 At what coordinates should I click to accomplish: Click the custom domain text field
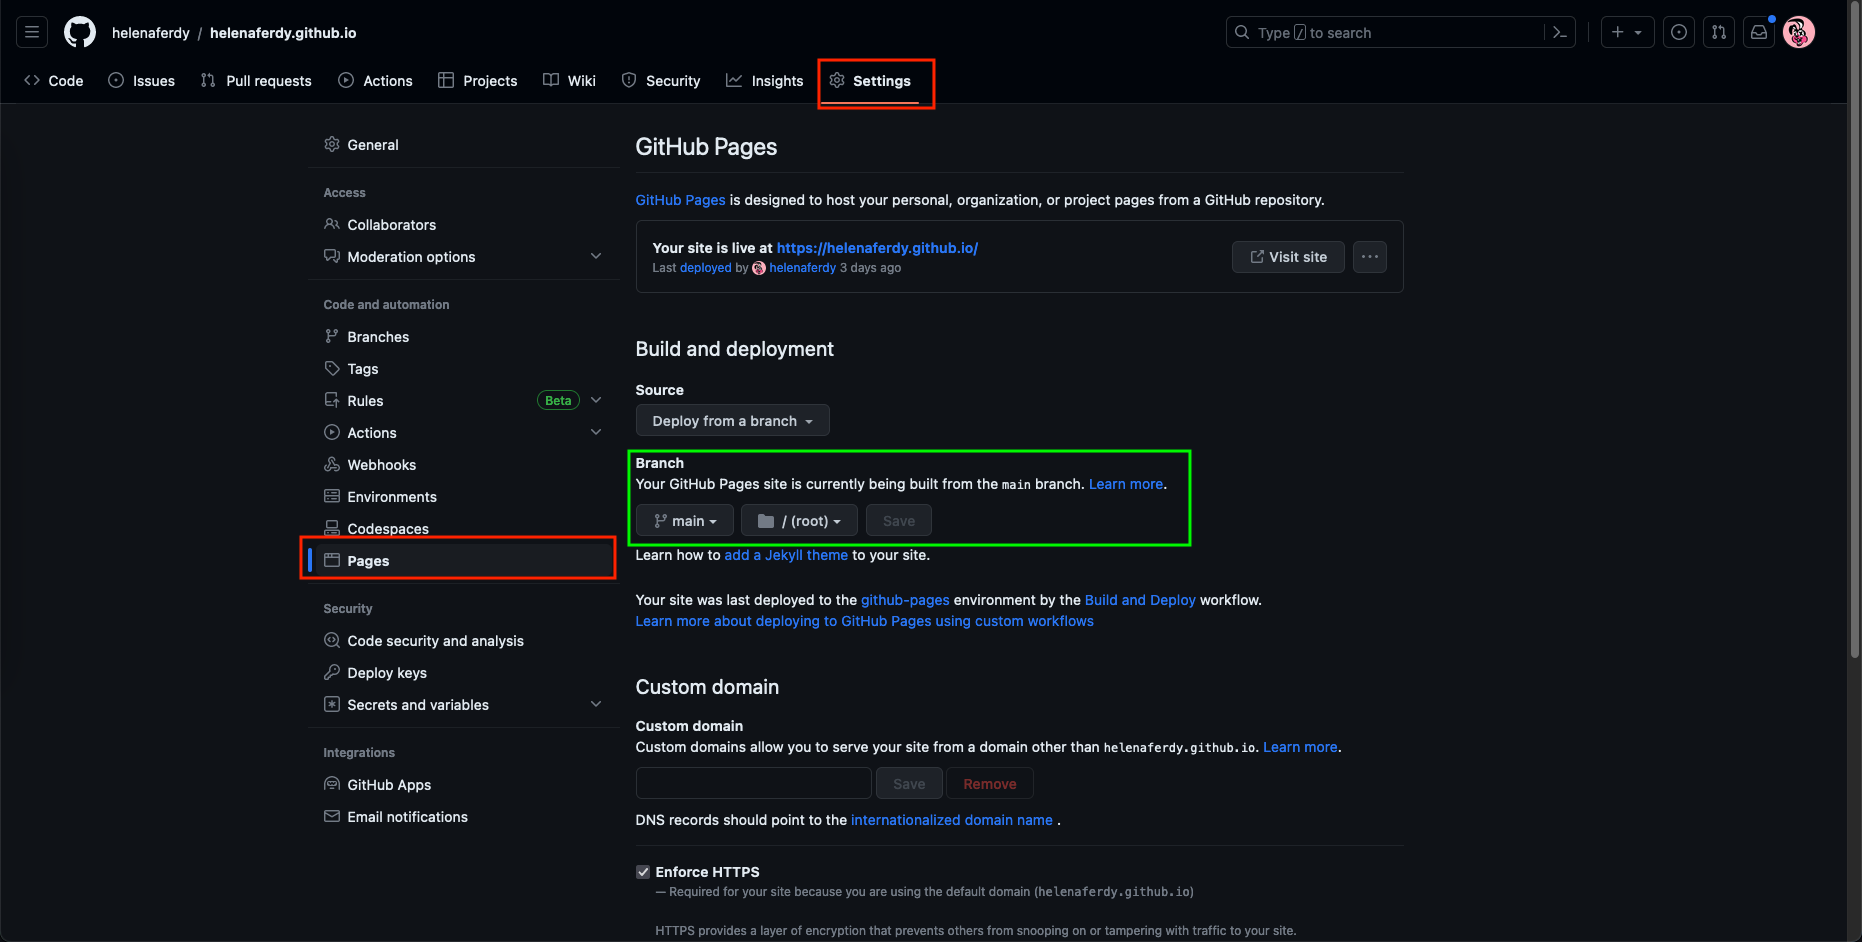[x=753, y=783]
